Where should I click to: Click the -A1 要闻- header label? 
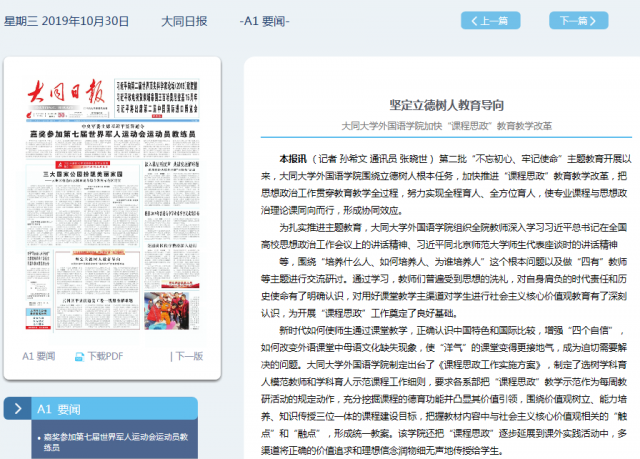(264, 21)
